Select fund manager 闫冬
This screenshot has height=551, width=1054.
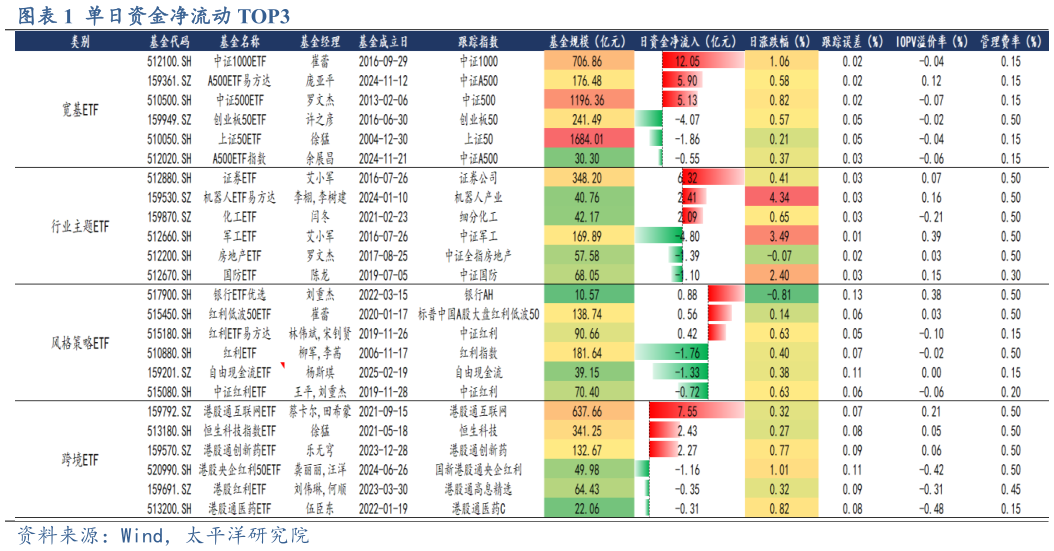(320, 217)
